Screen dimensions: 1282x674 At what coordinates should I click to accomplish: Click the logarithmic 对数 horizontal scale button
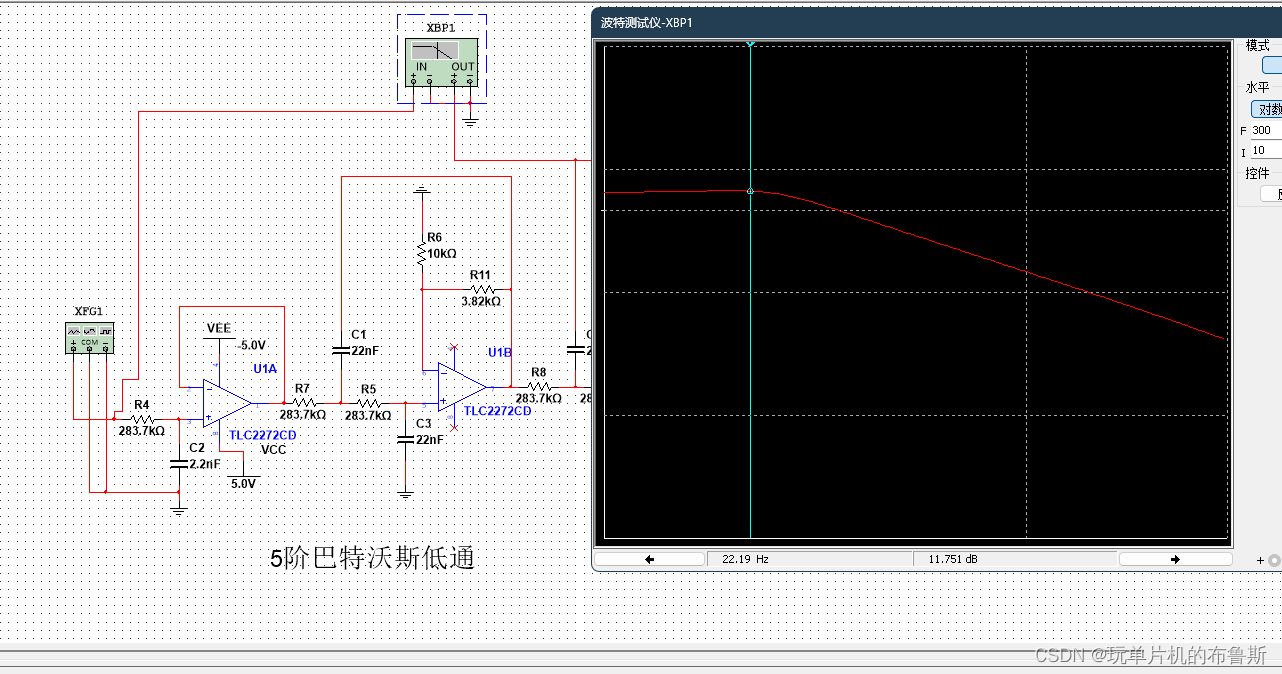tap(1267, 109)
